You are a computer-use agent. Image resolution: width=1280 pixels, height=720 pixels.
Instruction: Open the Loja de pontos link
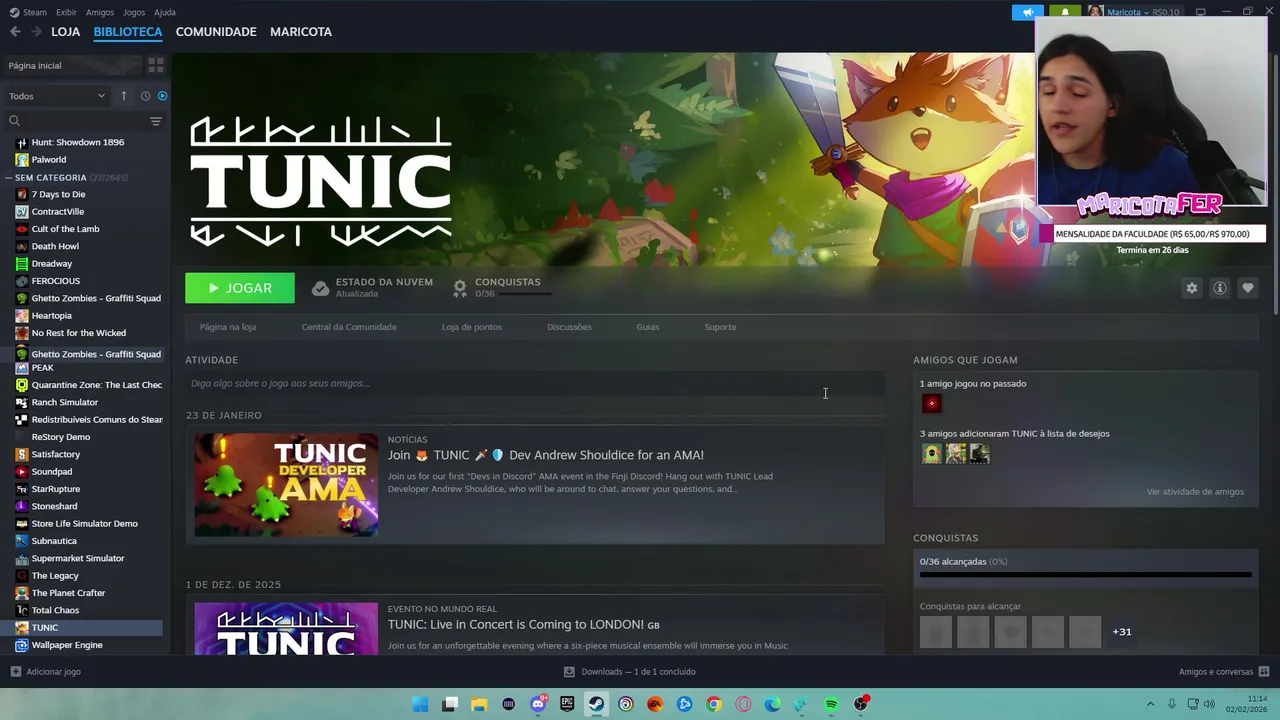[x=472, y=327]
